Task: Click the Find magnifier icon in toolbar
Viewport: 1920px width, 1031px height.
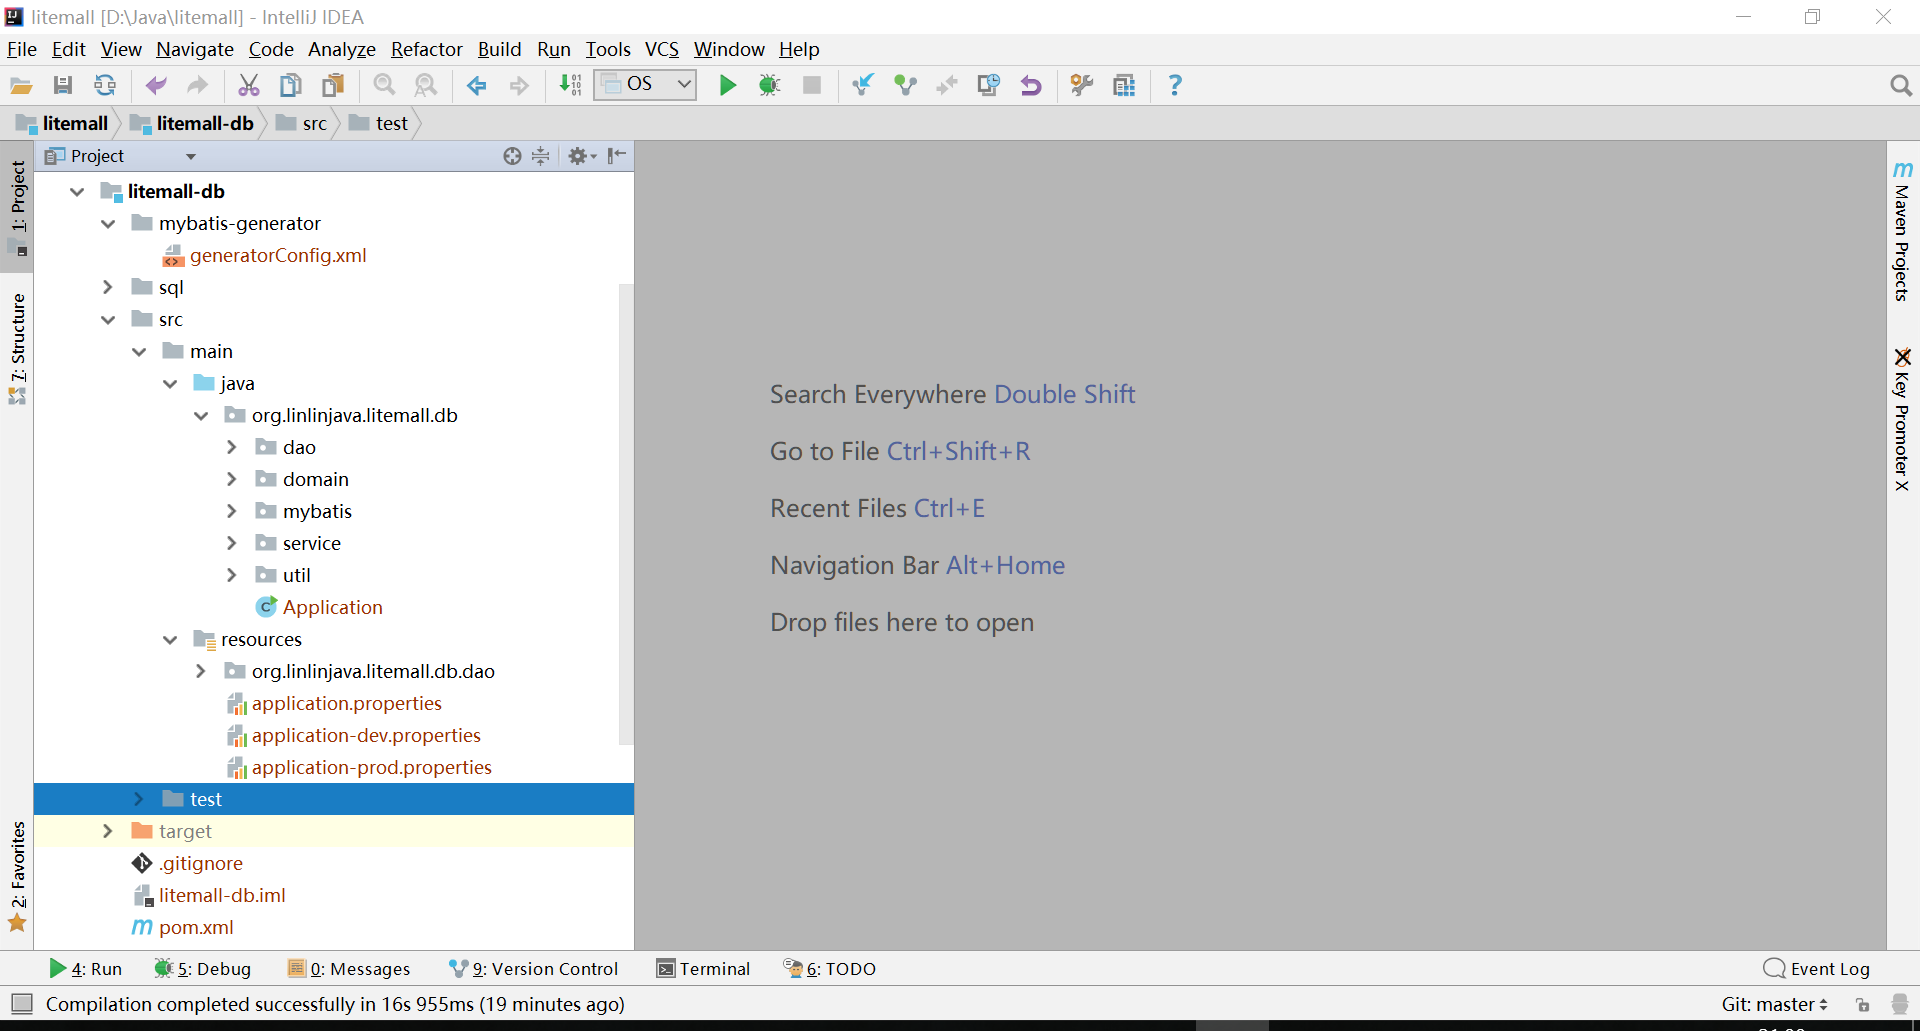Action: coord(384,86)
